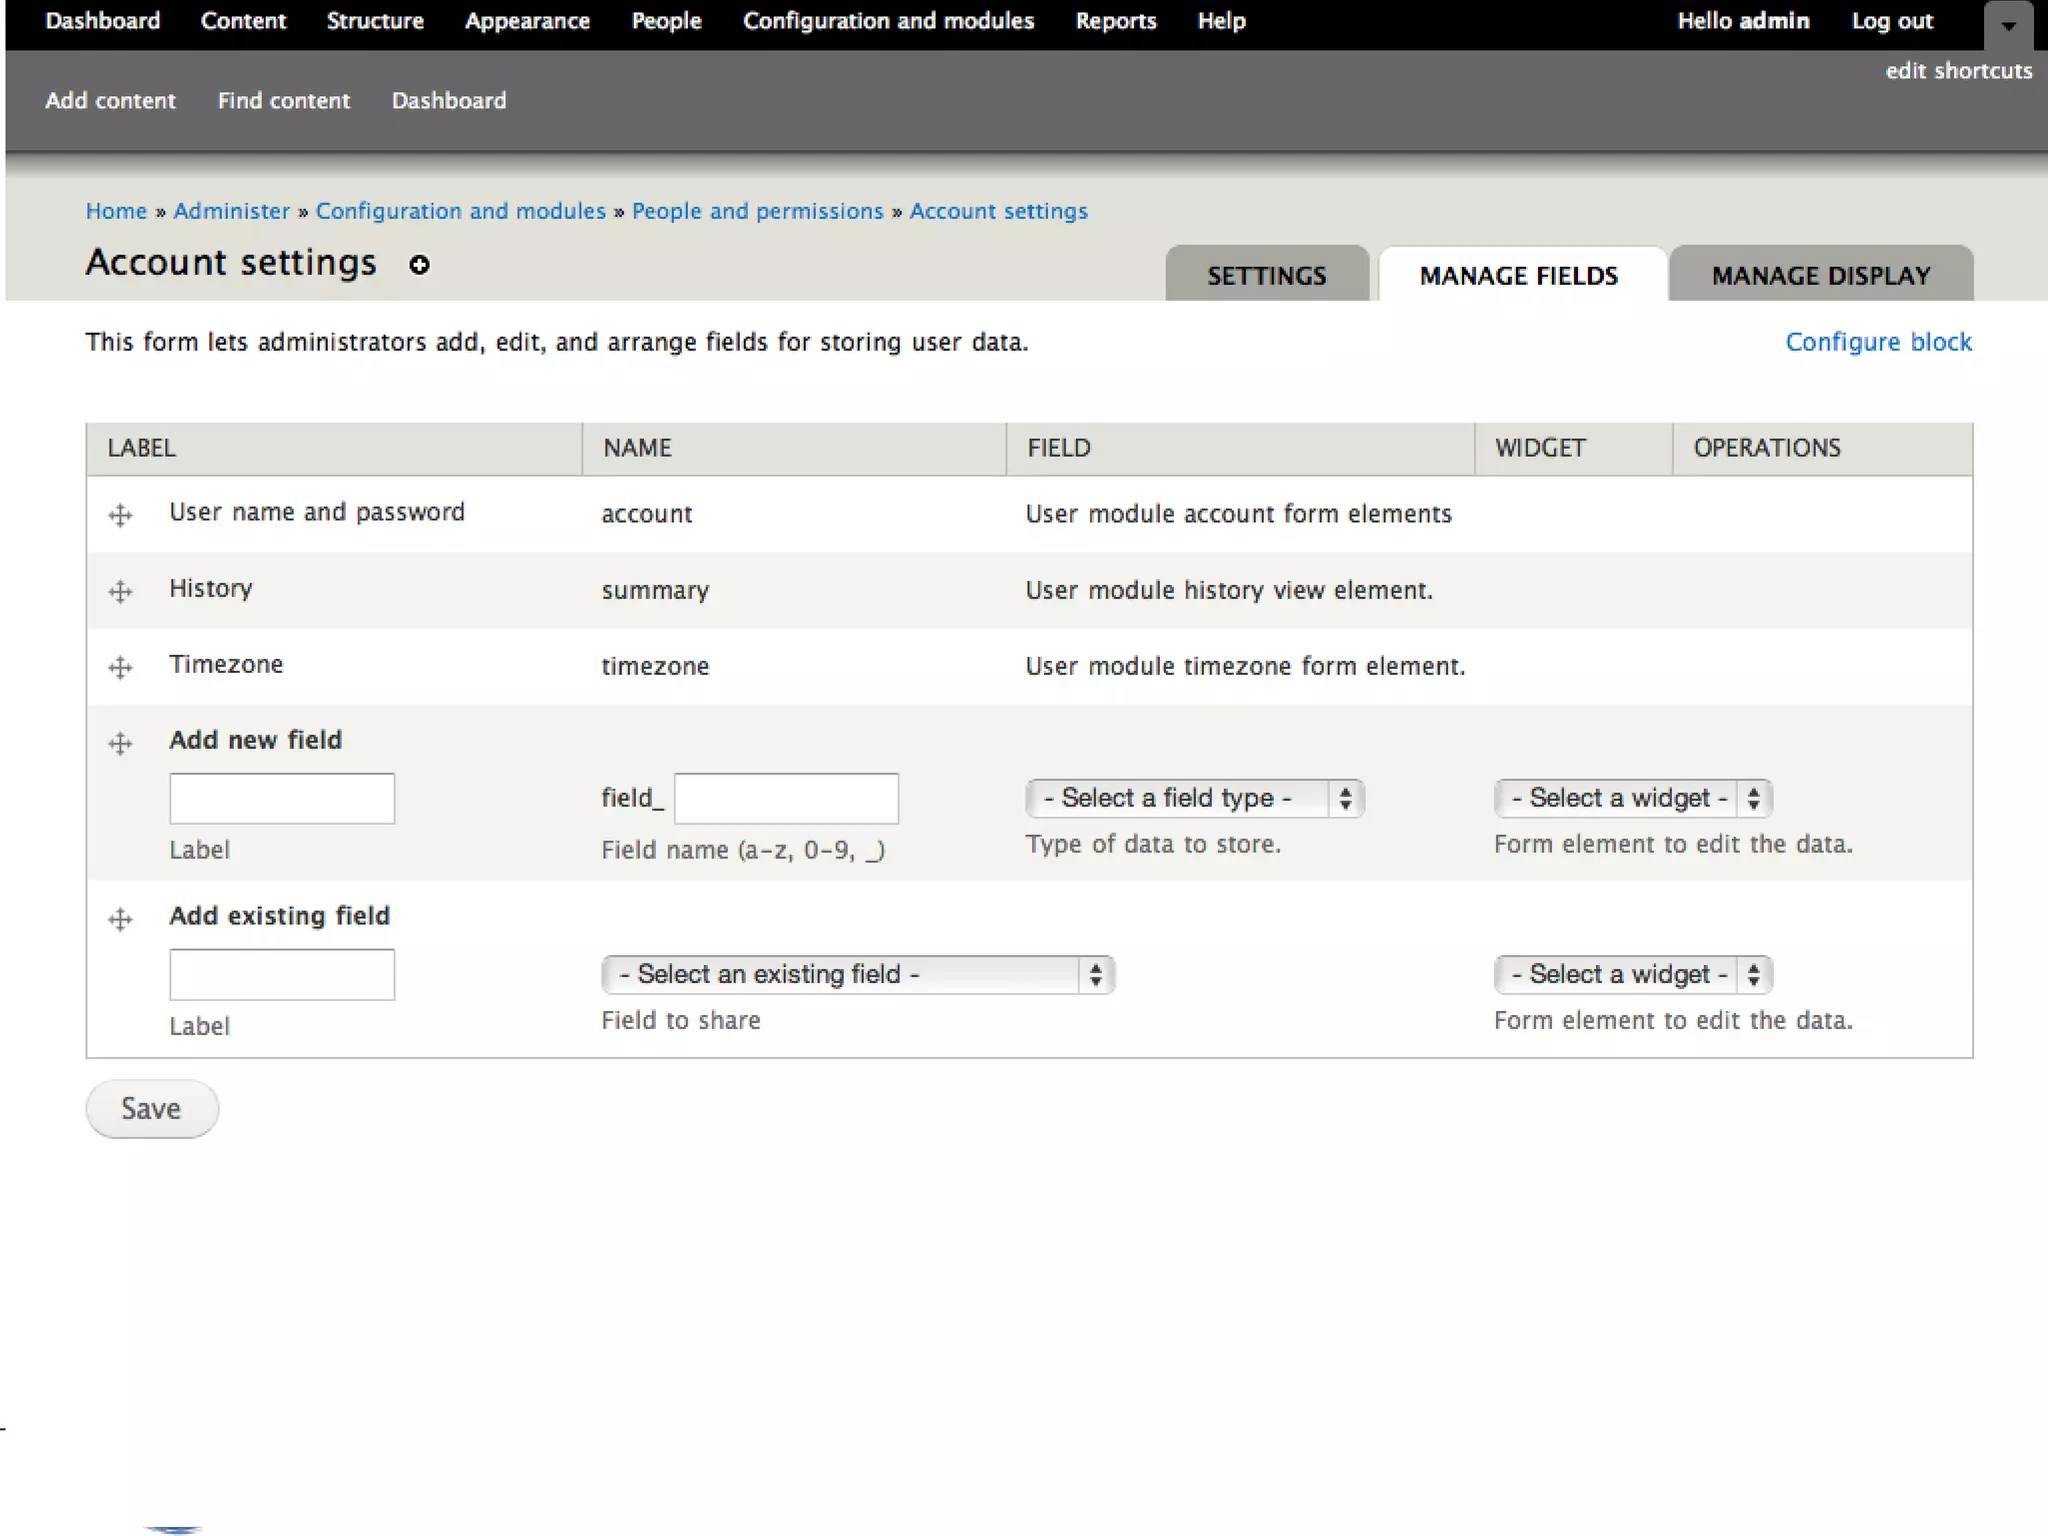Open the Select a field type dropdown
Screen dimensions: 2048x1536
tap(1194, 798)
